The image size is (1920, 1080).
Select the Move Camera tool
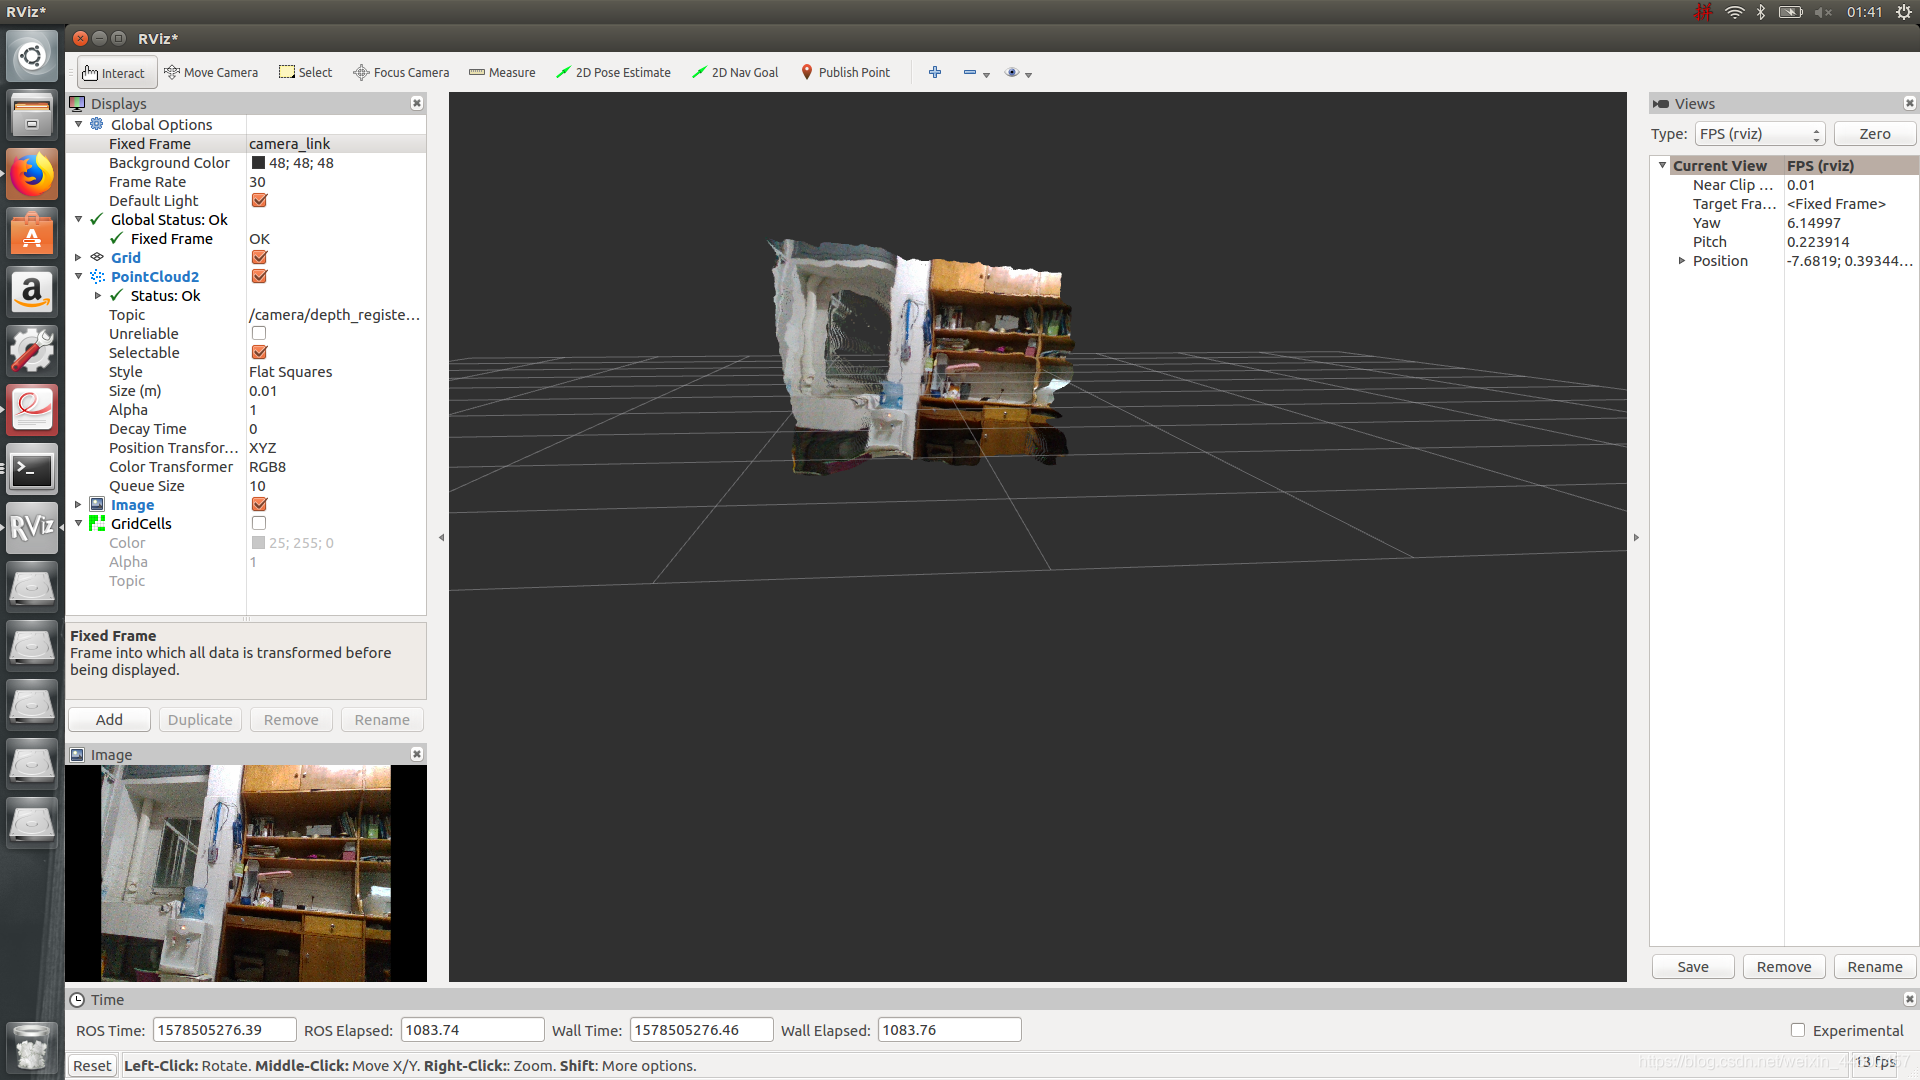point(211,72)
